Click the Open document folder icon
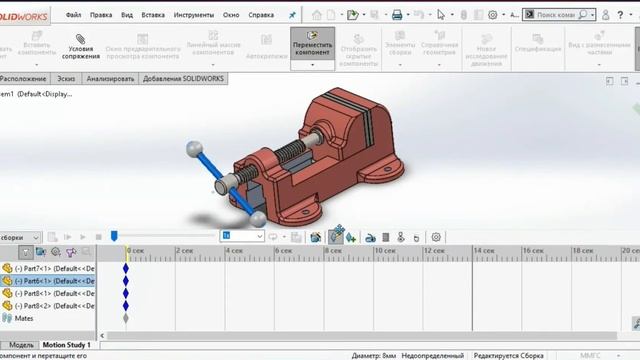640x360 pixels. [352, 15]
